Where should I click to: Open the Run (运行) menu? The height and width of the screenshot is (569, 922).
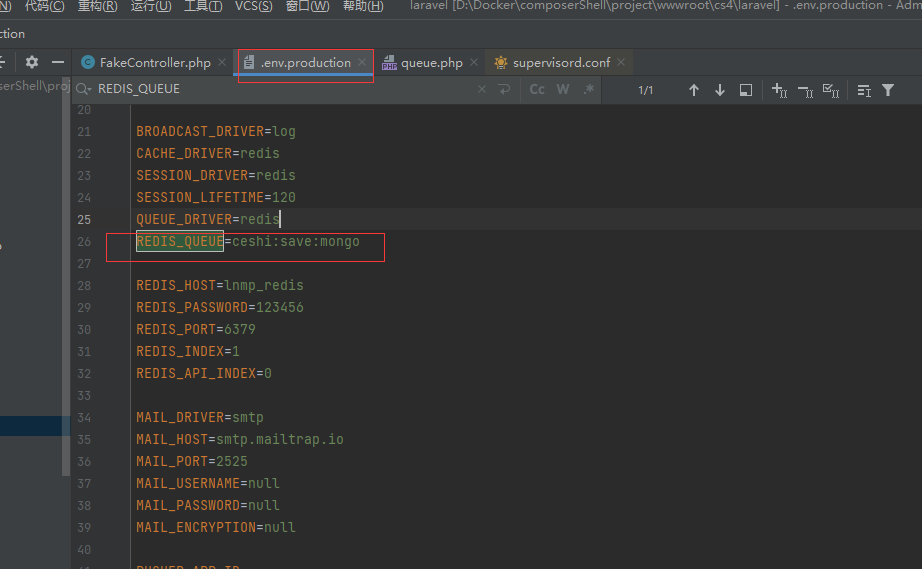point(151,6)
